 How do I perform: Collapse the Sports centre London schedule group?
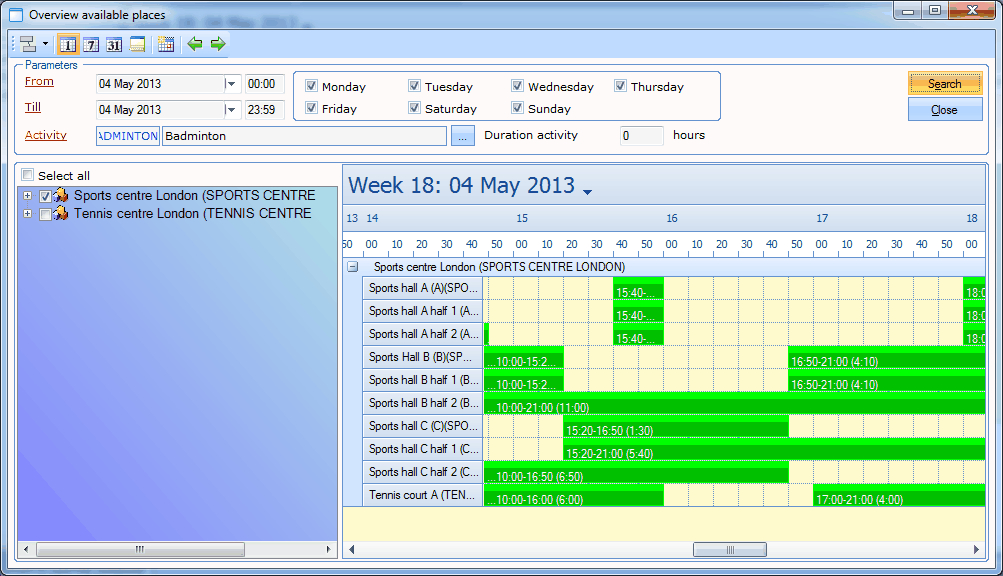tap(352, 267)
